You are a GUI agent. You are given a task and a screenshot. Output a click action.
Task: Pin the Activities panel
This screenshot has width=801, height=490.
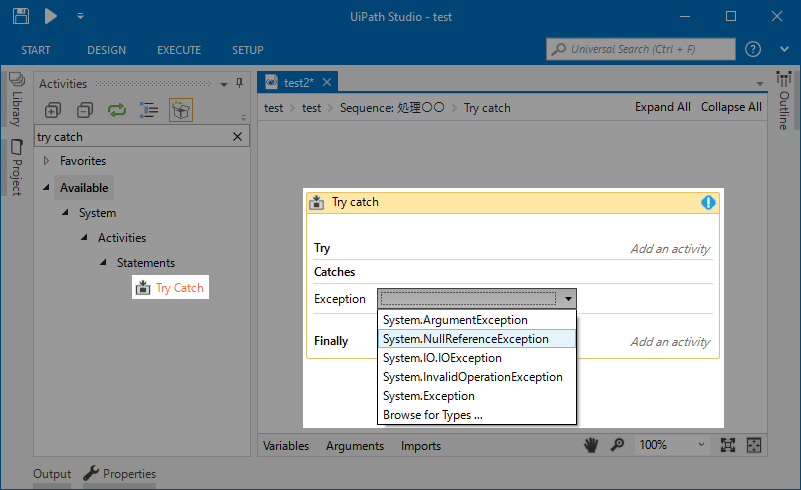tap(240, 83)
